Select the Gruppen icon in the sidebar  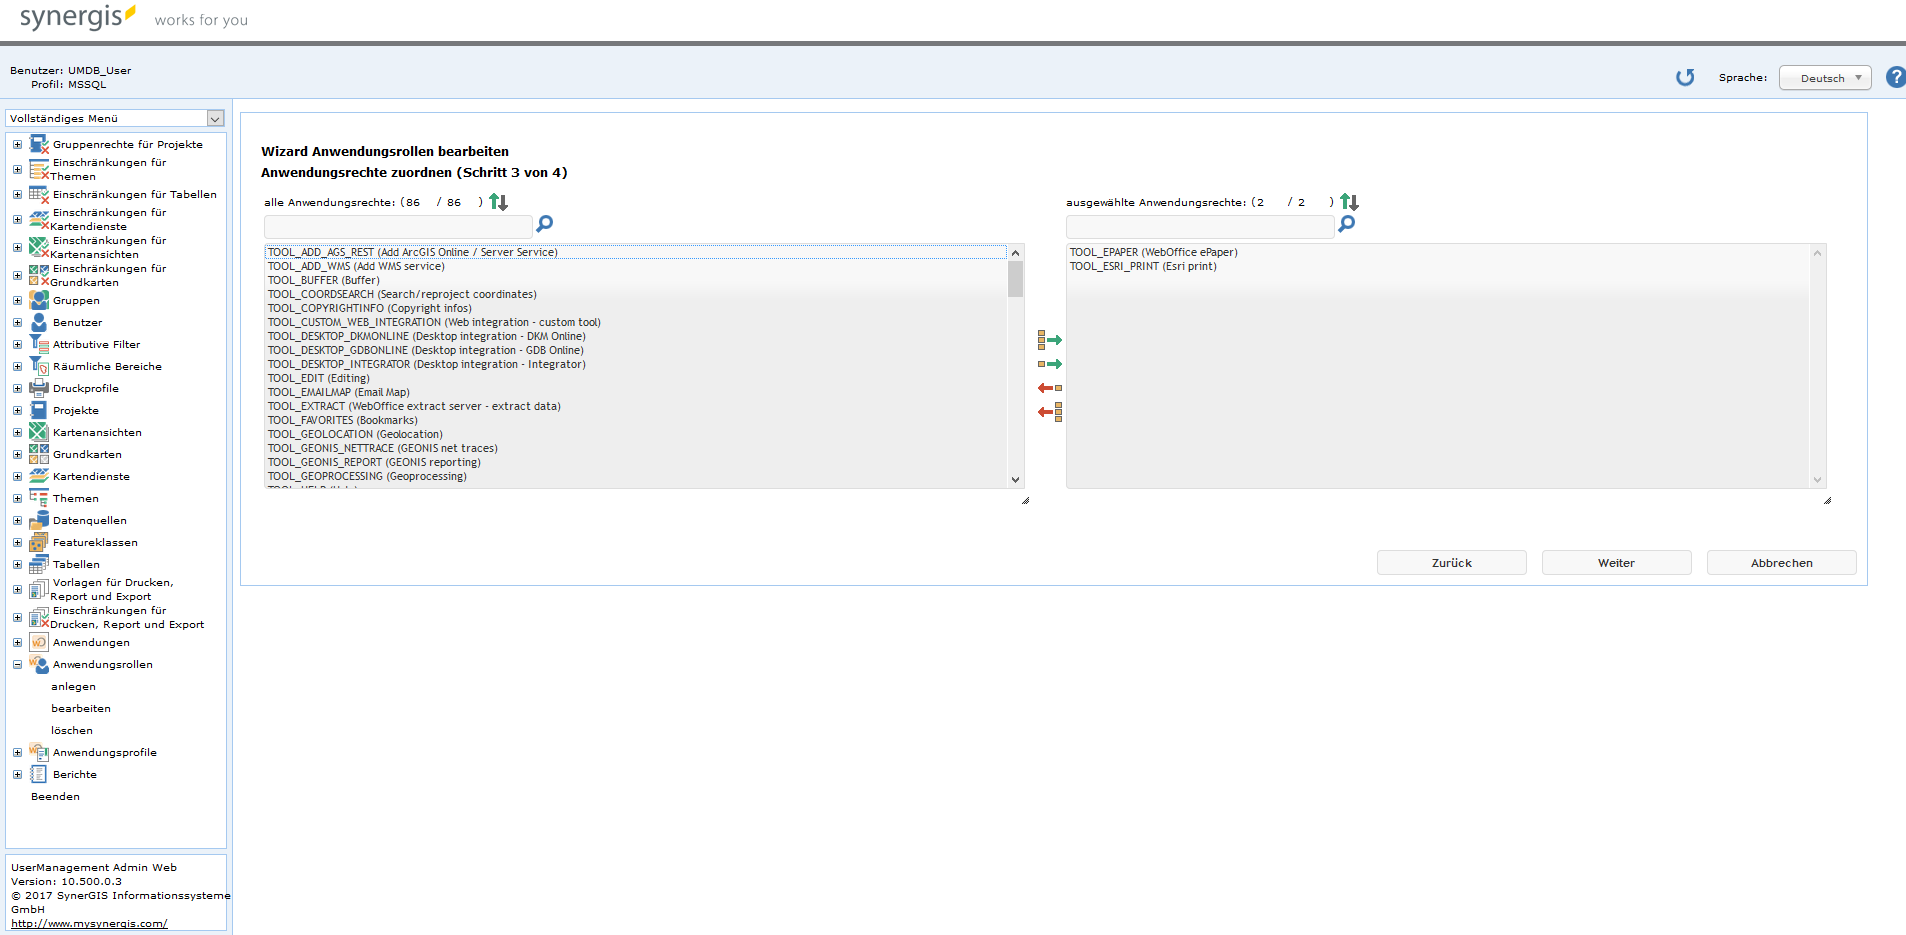click(38, 300)
